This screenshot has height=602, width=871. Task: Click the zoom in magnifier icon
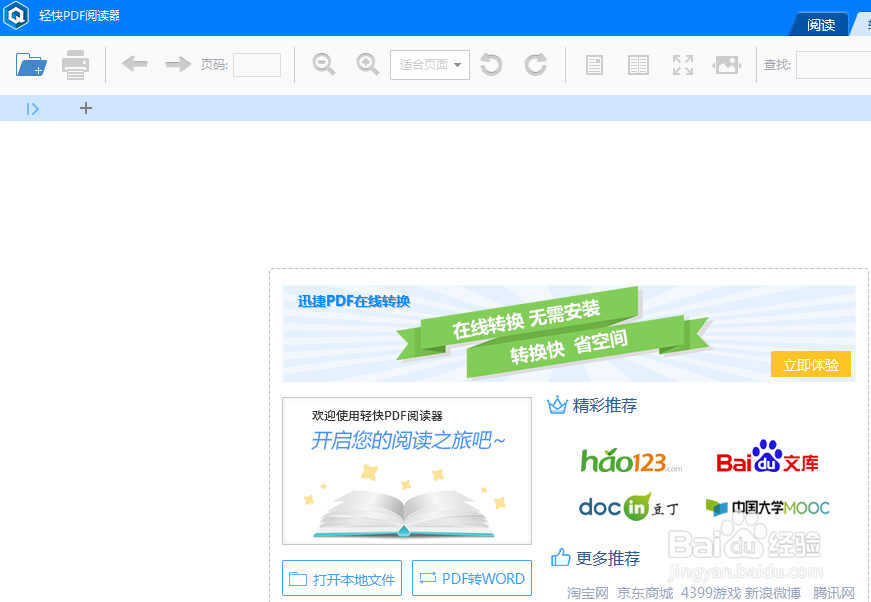(368, 64)
